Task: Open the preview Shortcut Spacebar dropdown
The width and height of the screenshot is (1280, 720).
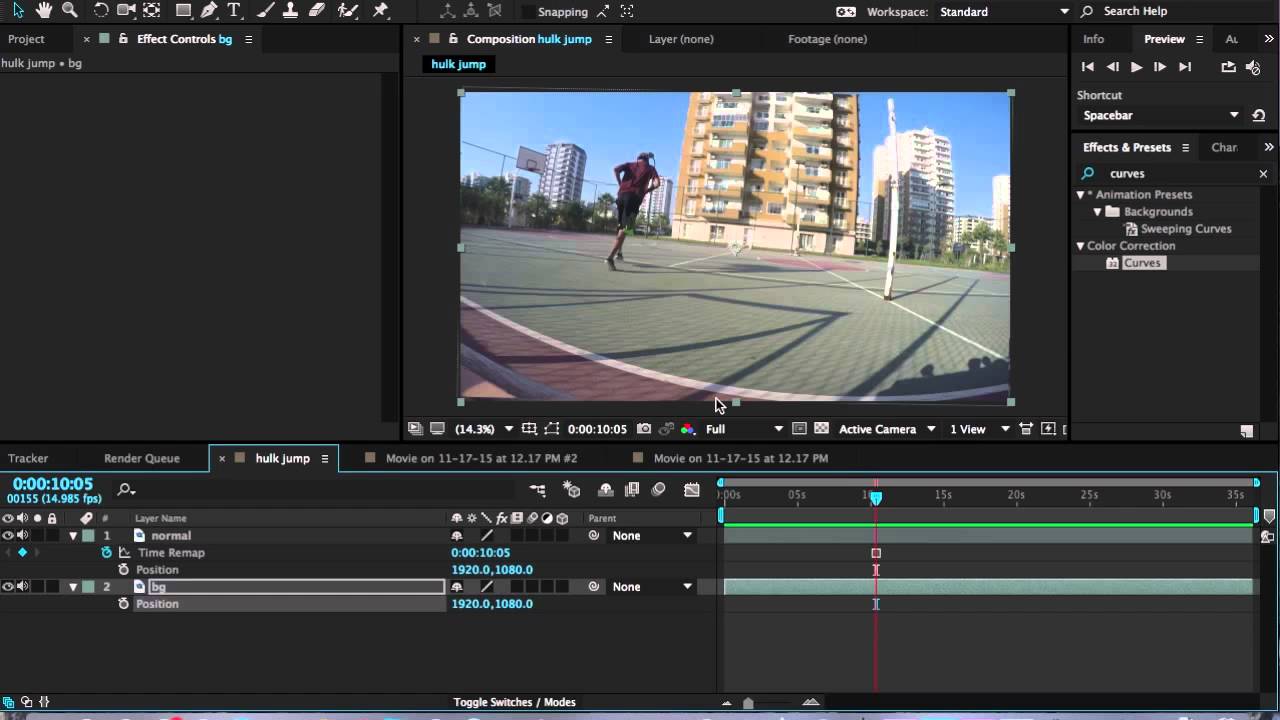Action: [1161, 116]
